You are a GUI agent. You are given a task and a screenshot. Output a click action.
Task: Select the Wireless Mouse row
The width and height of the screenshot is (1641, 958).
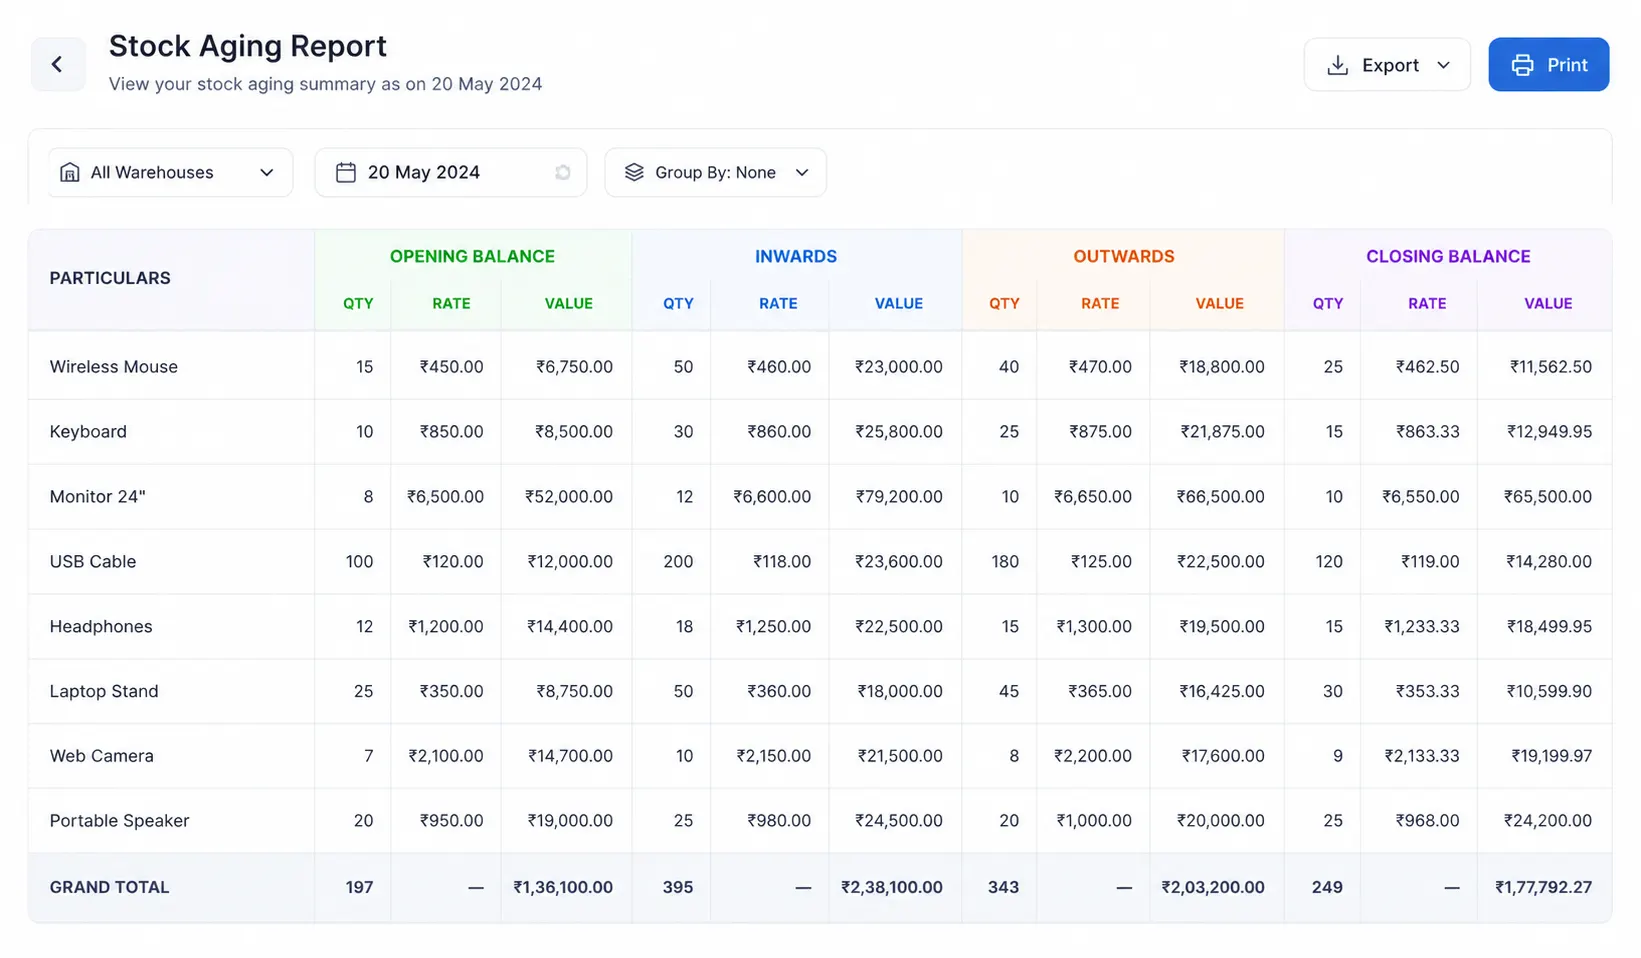point(820,367)
